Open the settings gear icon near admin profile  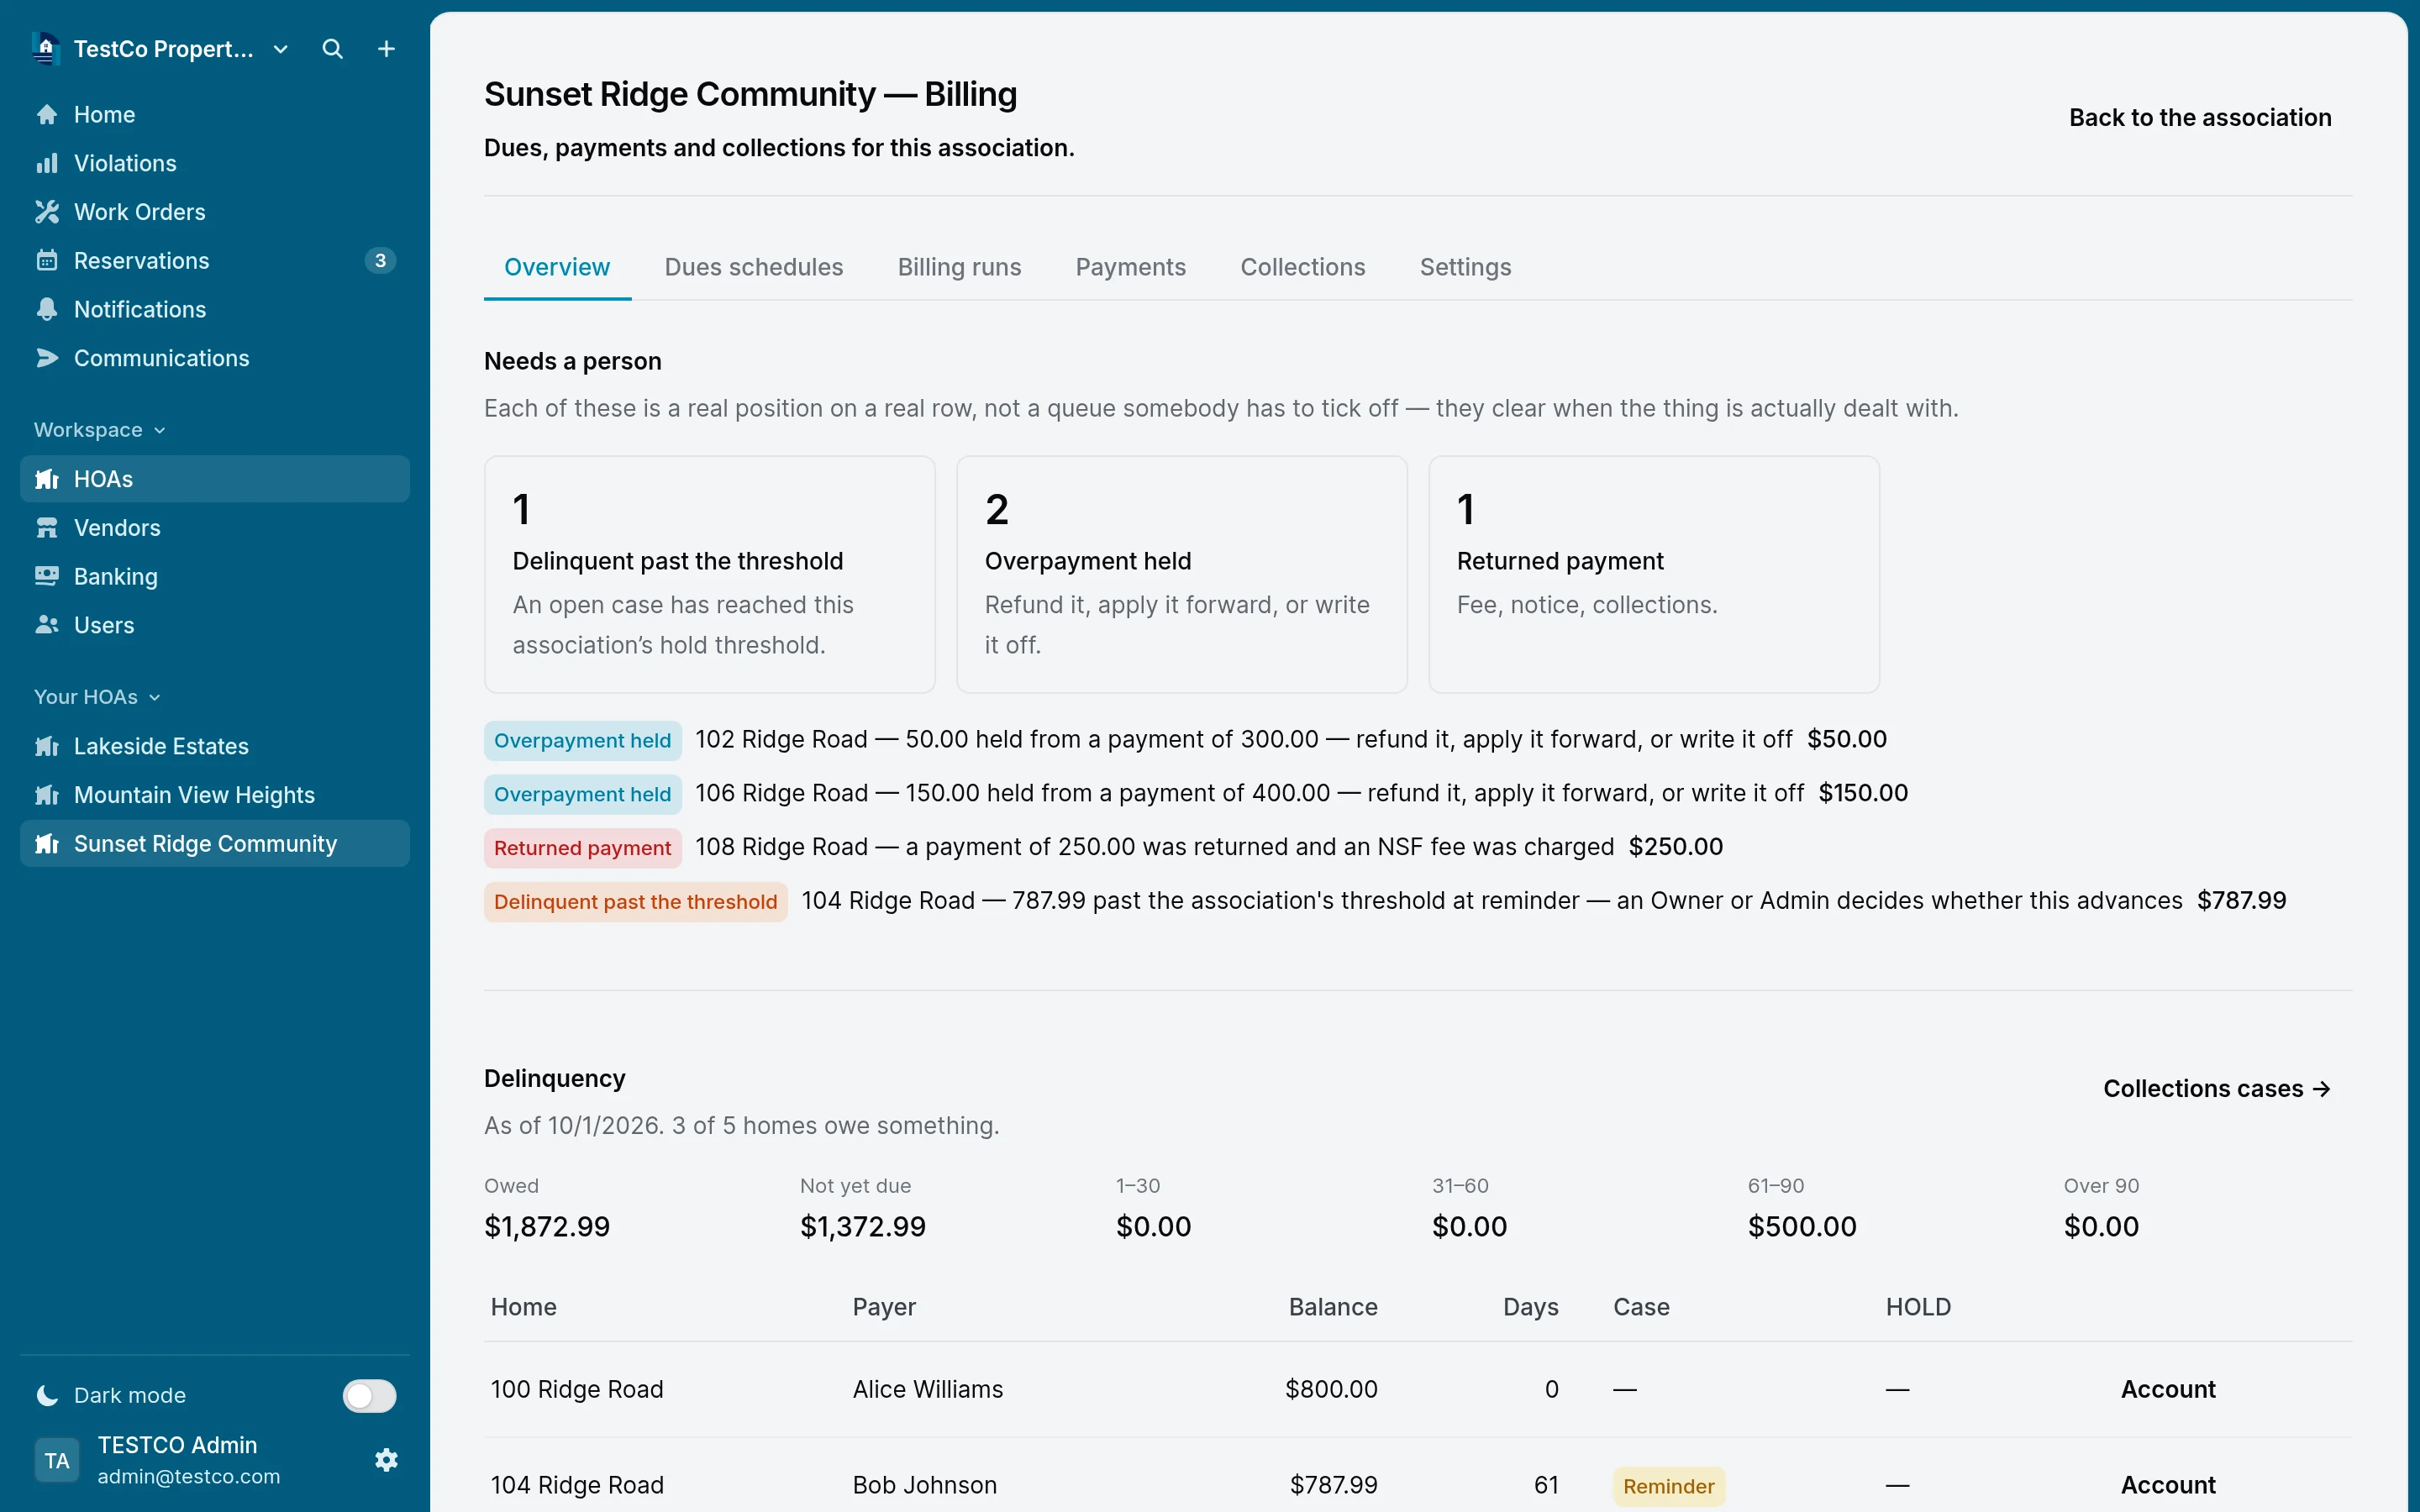tap(386, 1460)
